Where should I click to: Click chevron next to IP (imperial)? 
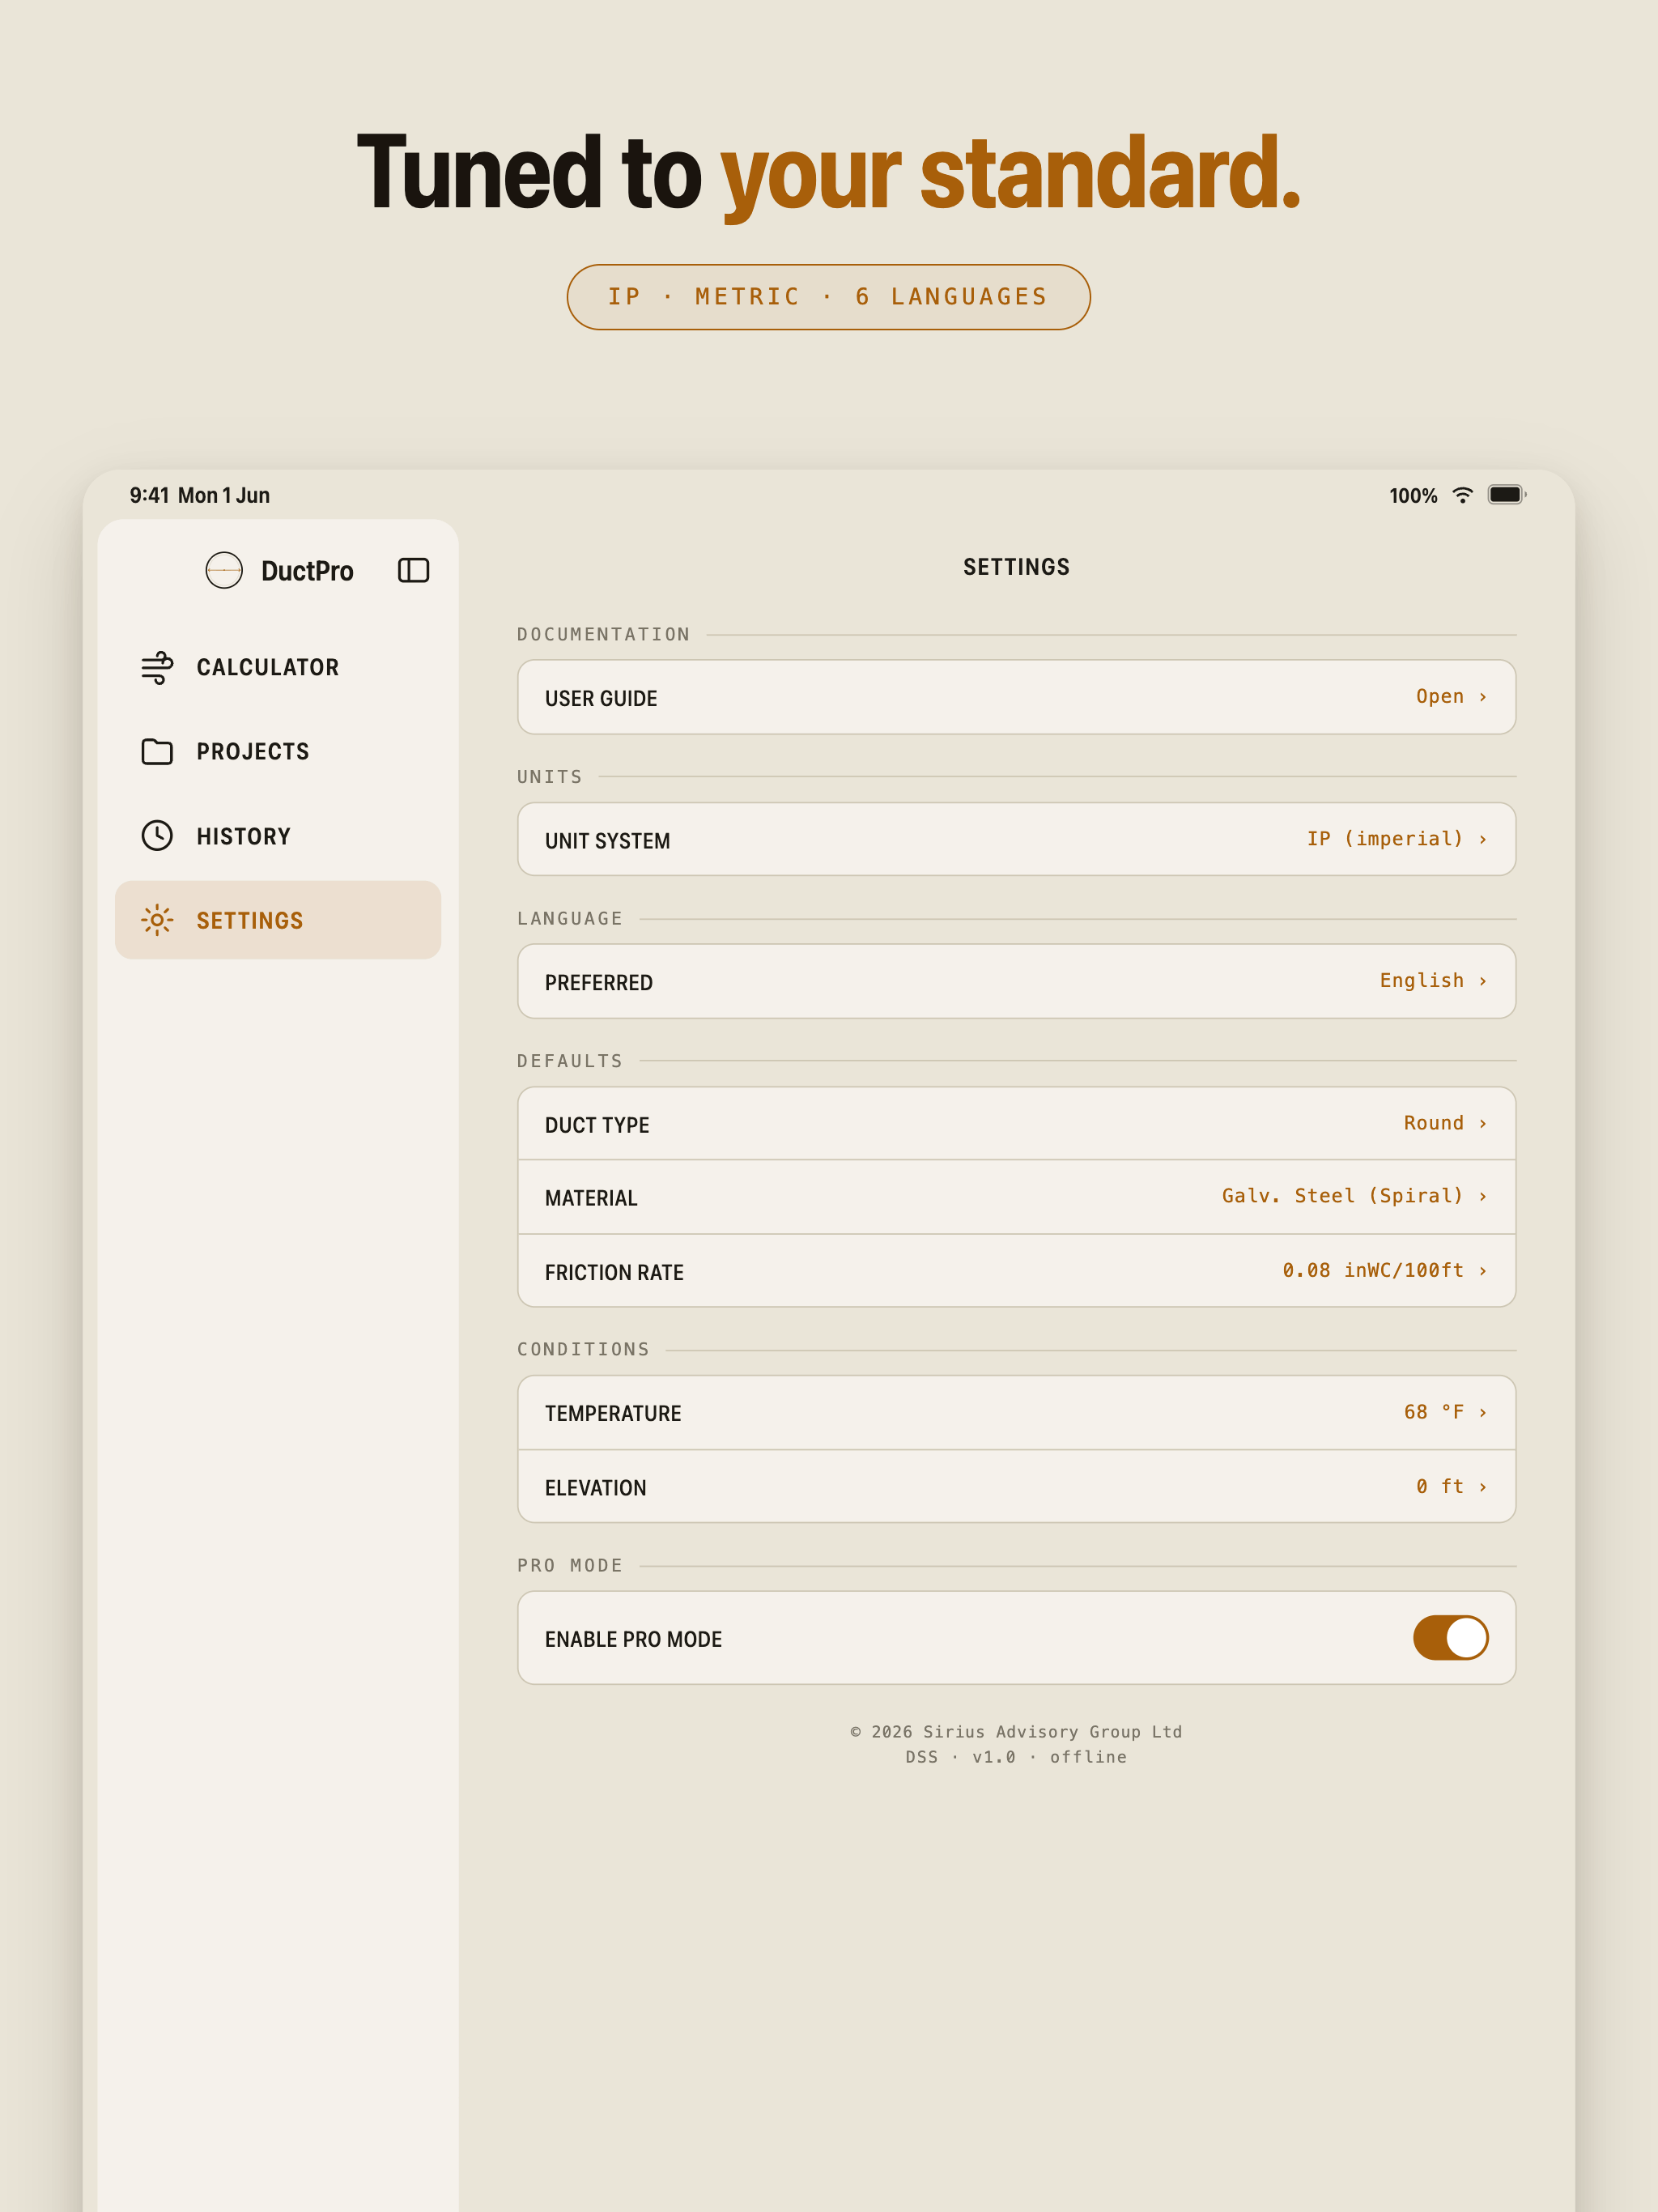(1483, 839)
